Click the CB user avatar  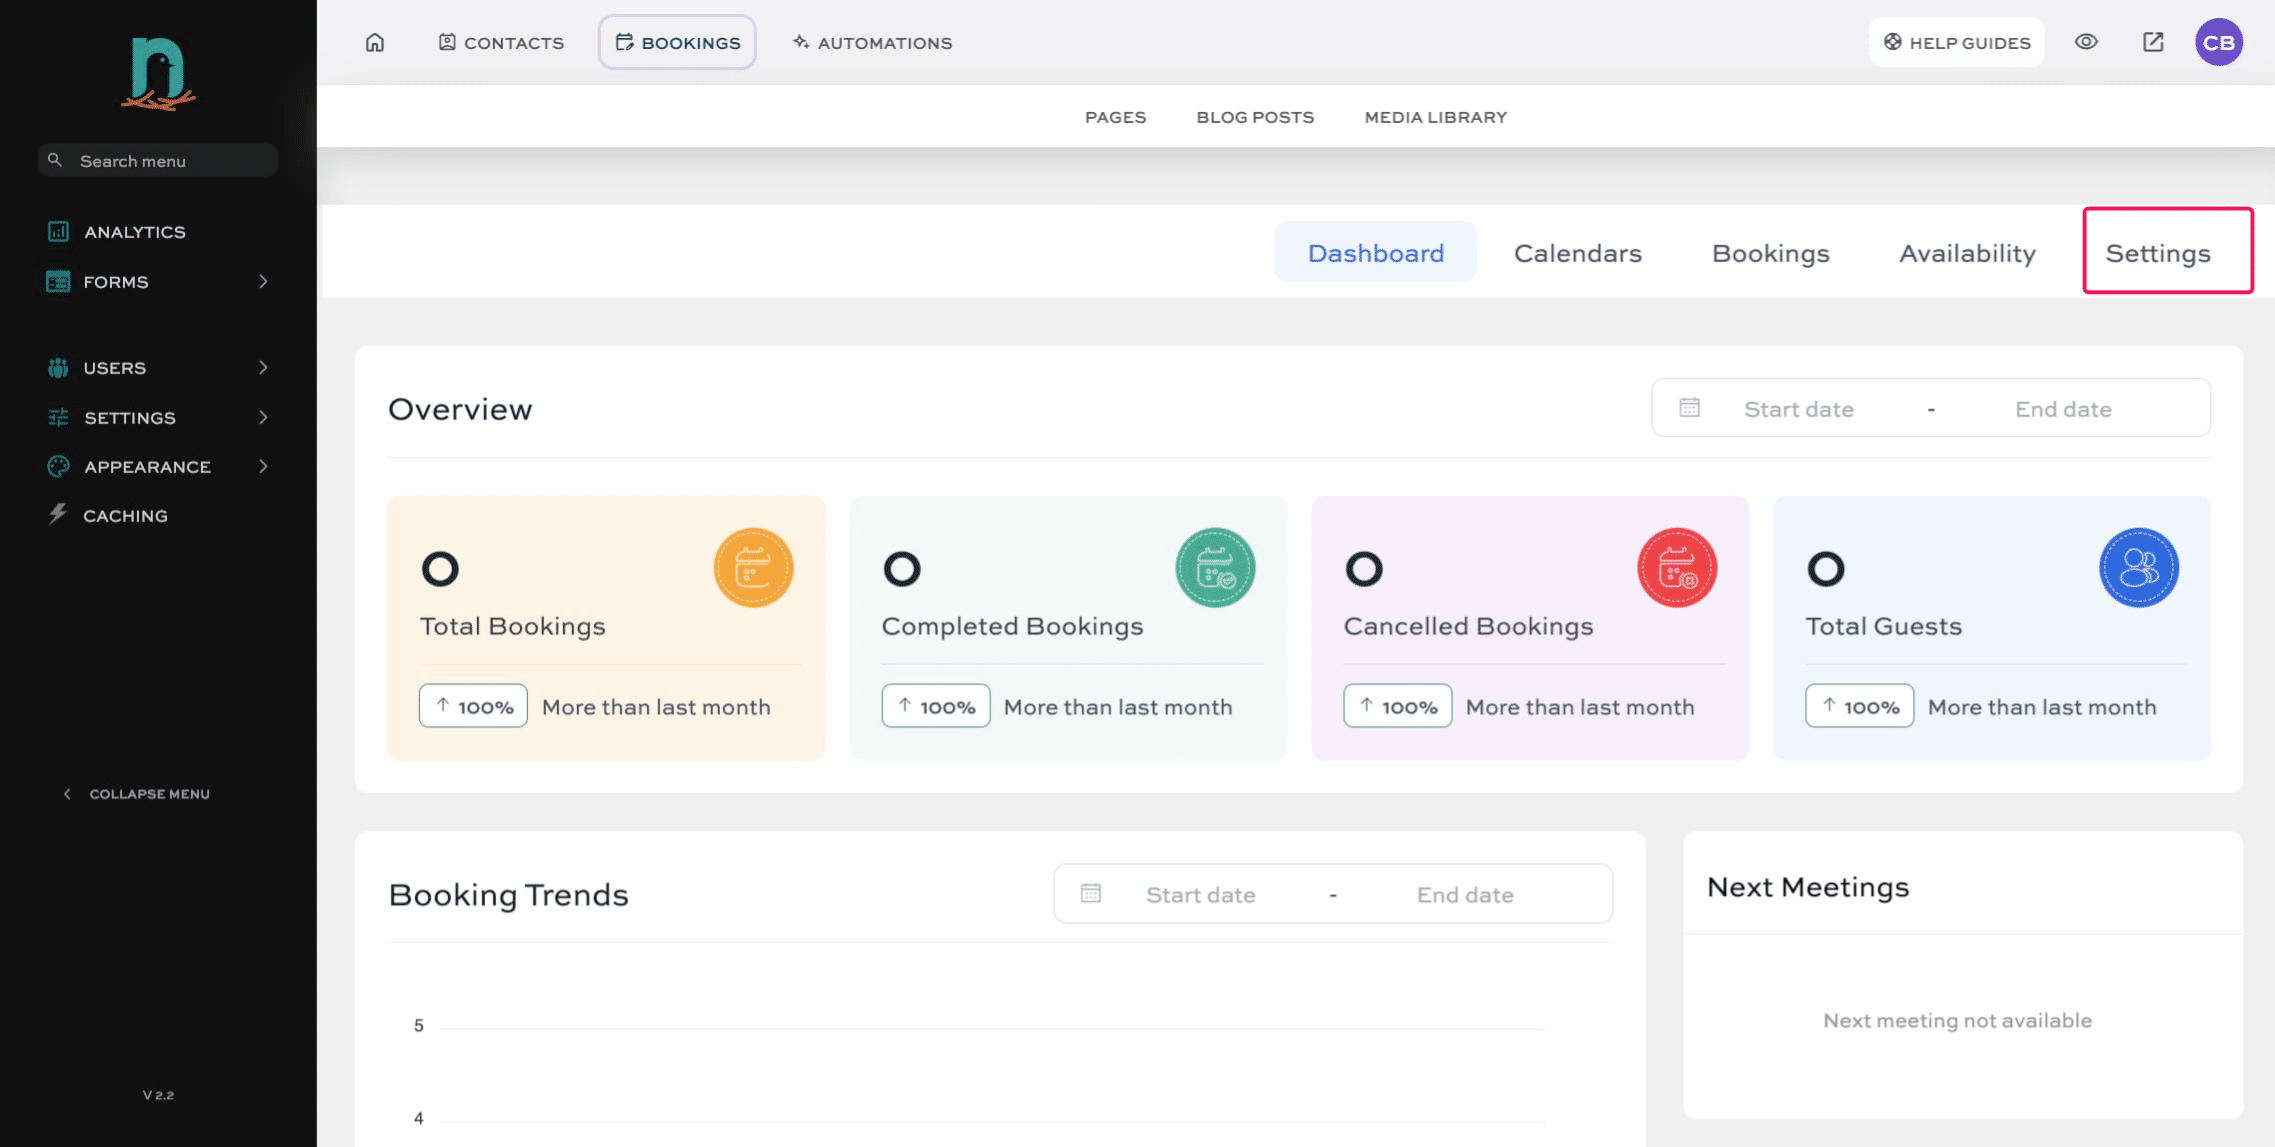(x=2219, y=42)
